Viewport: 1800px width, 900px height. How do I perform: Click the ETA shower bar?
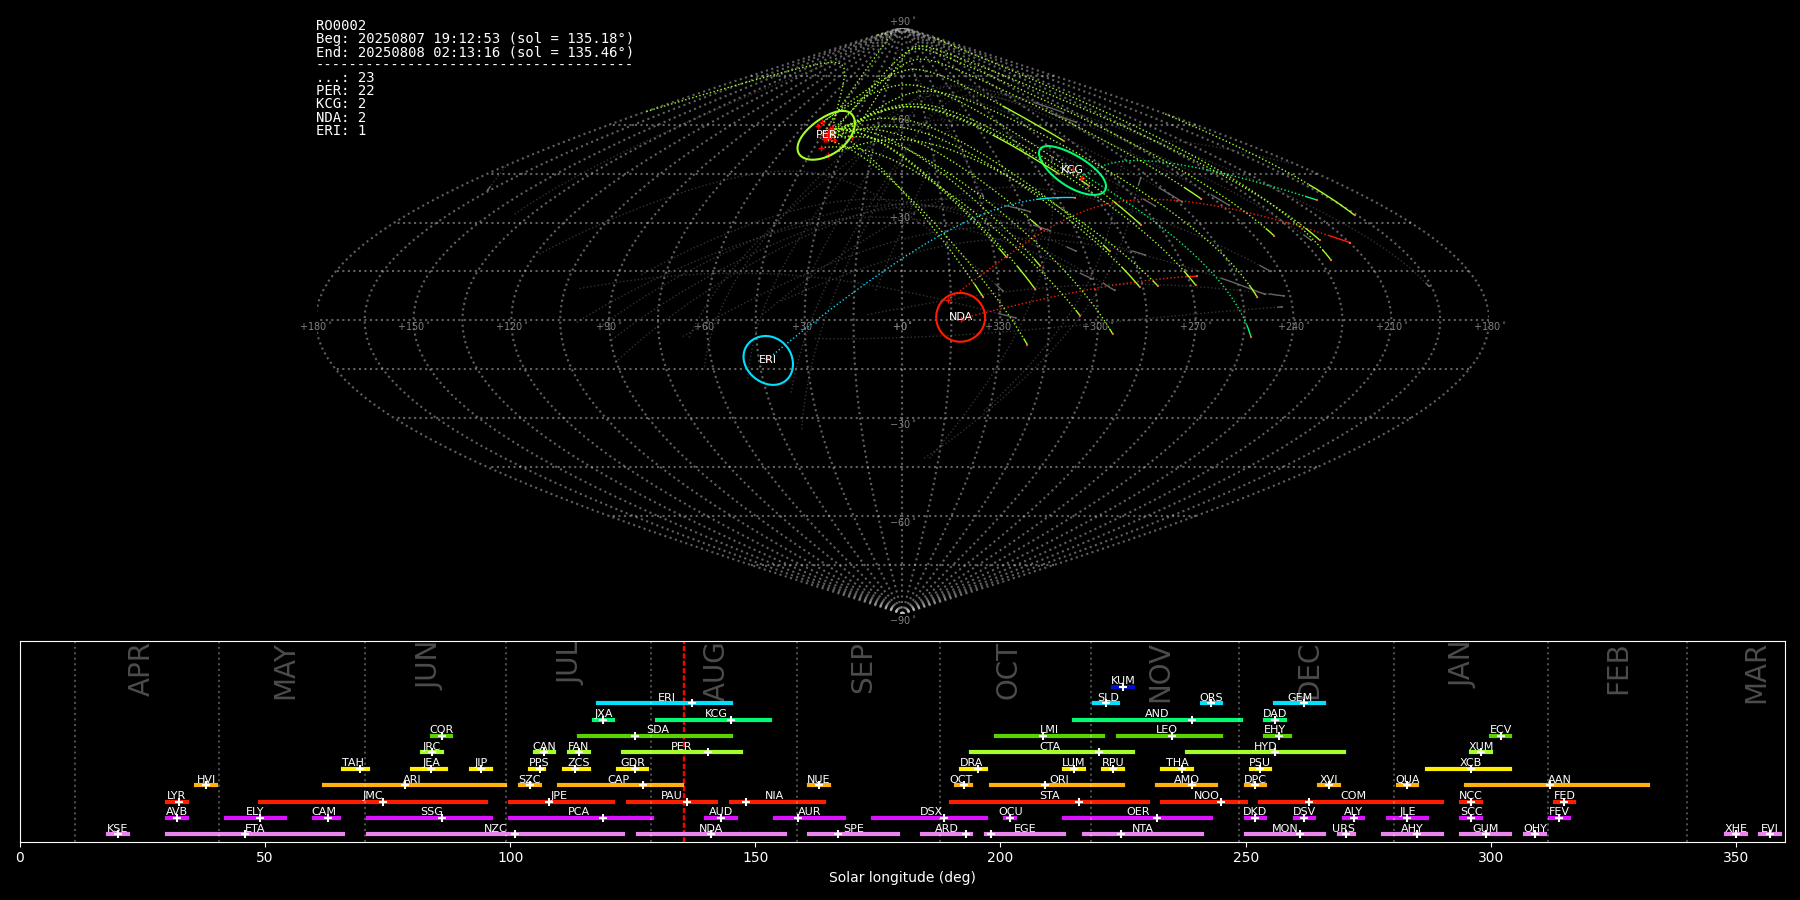(x=255, y=834)
